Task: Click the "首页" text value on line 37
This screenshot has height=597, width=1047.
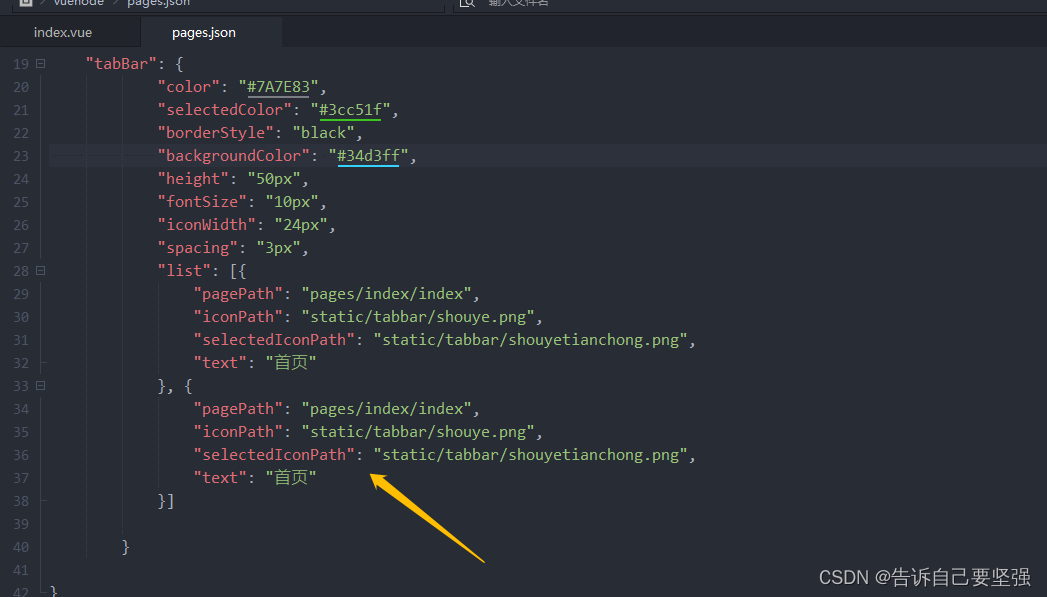Action: point(291,477)
